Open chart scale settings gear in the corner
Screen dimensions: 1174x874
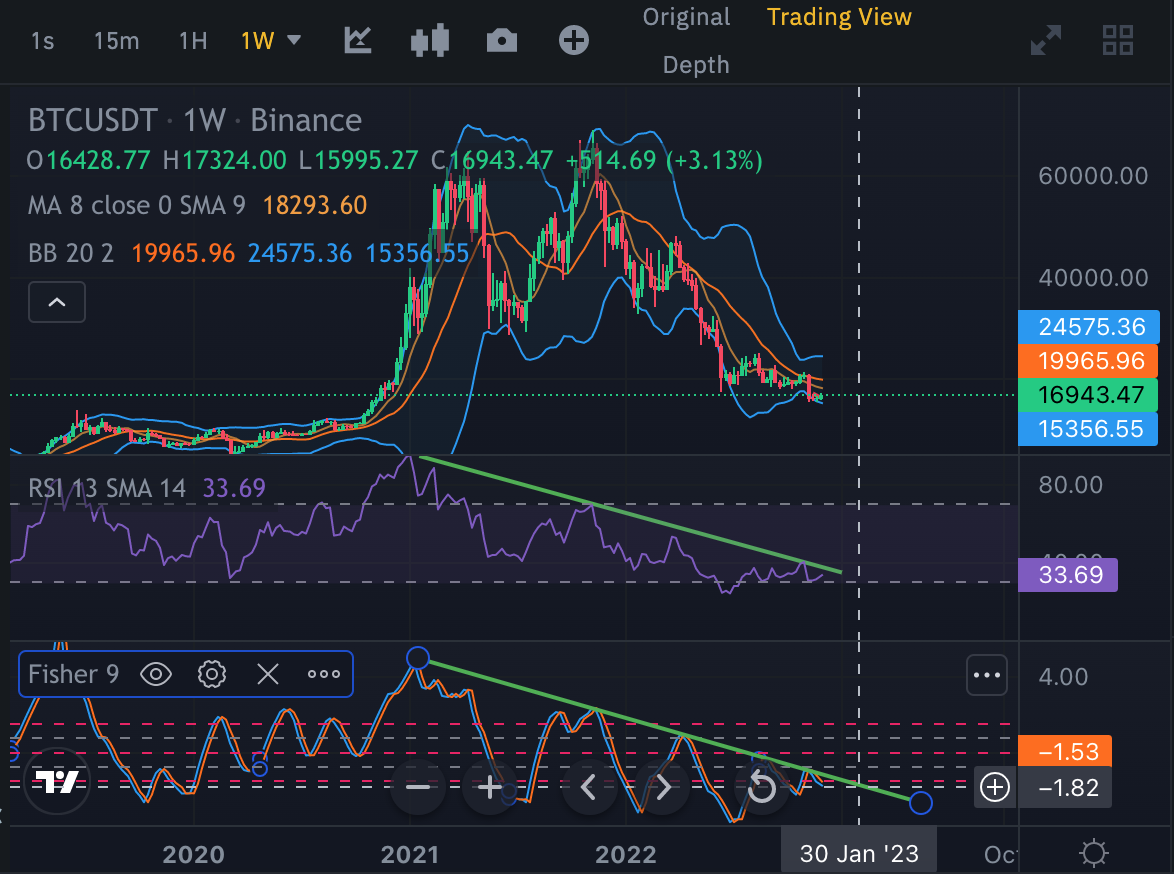1094,853
